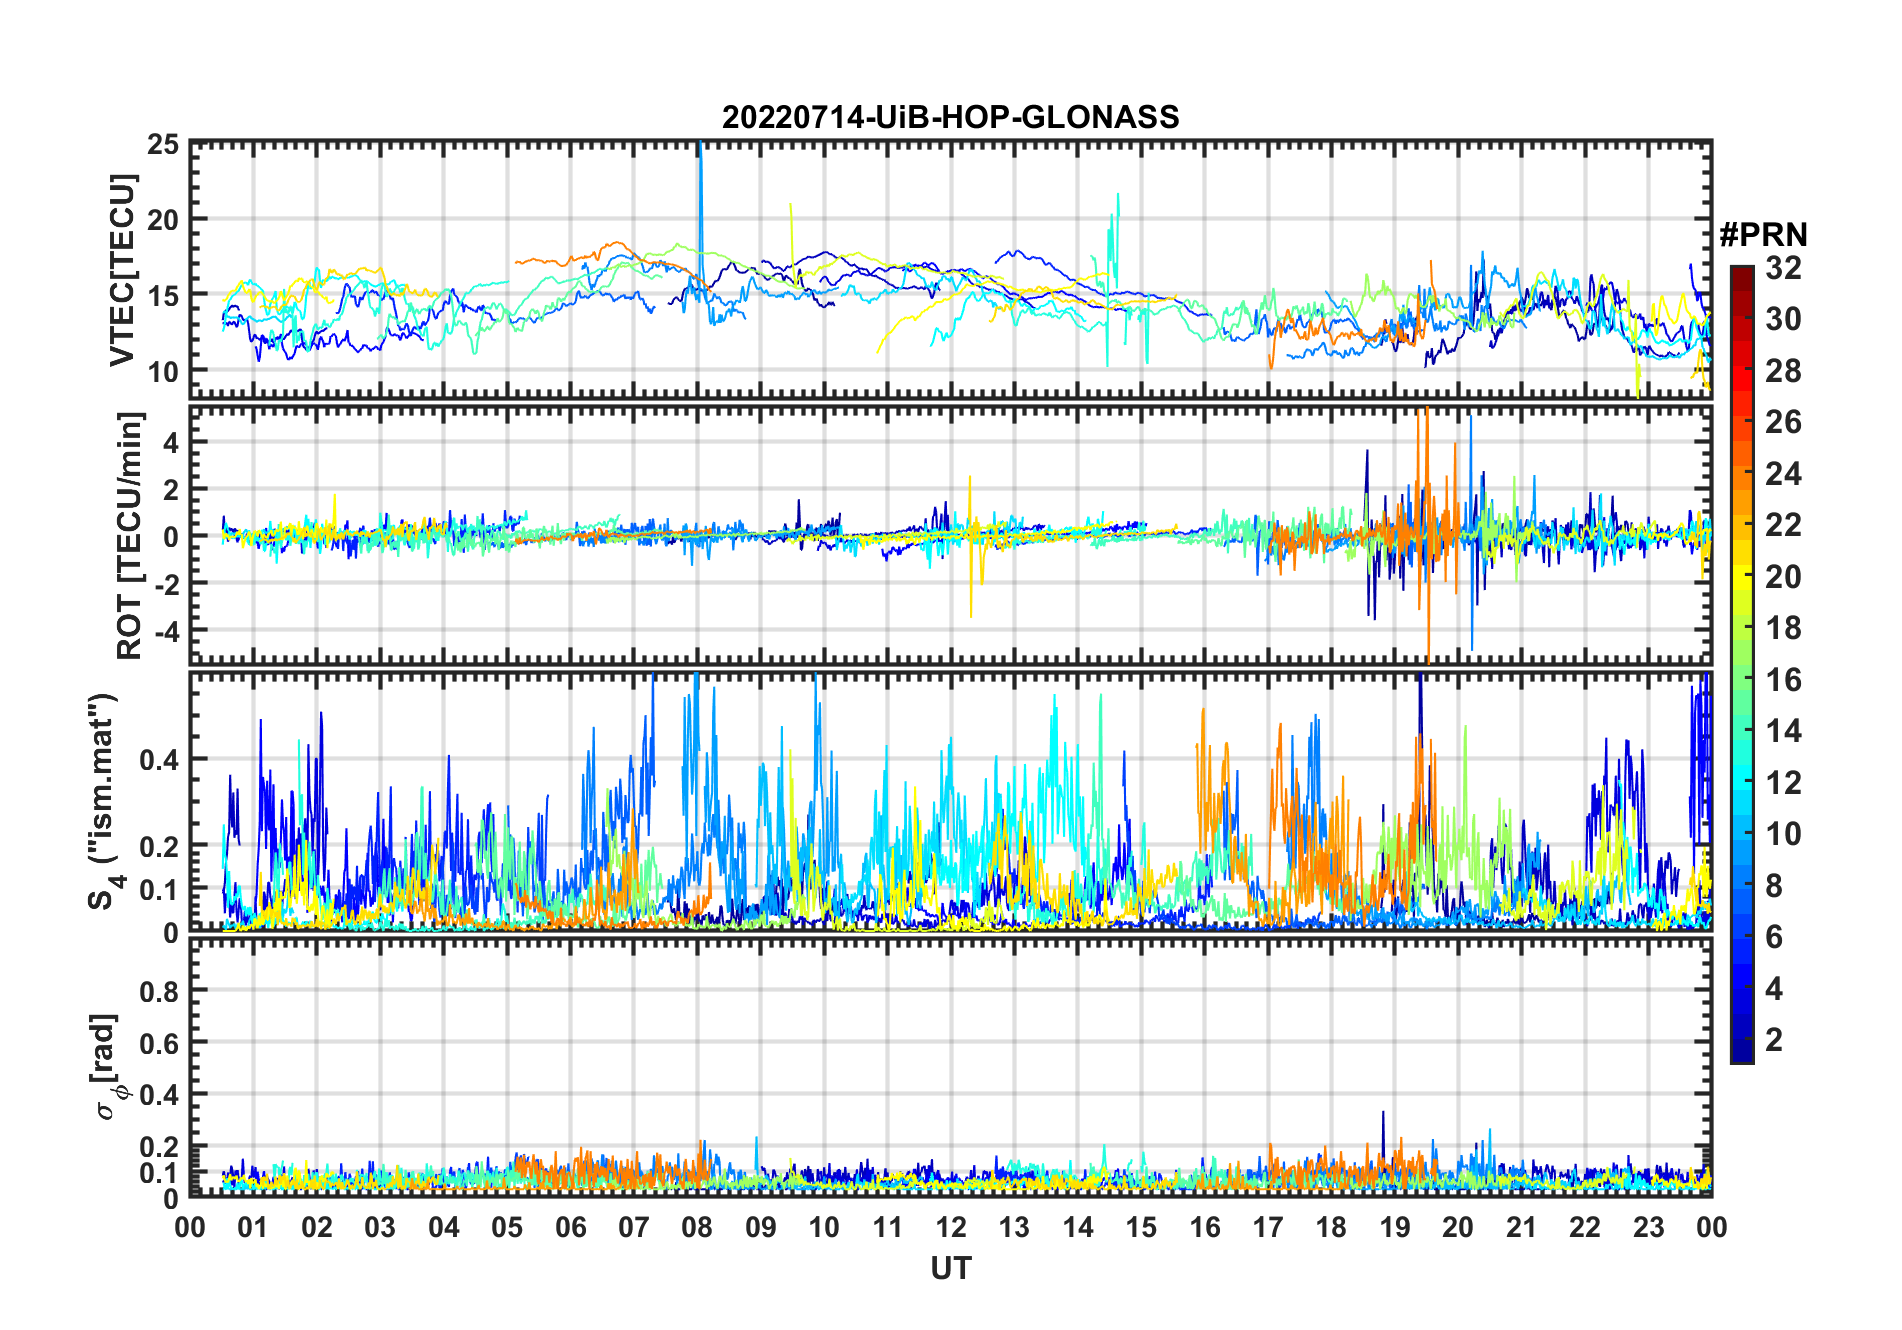
Task: Click the 25 tick on the VTEC axis
Action: (162, 145)
